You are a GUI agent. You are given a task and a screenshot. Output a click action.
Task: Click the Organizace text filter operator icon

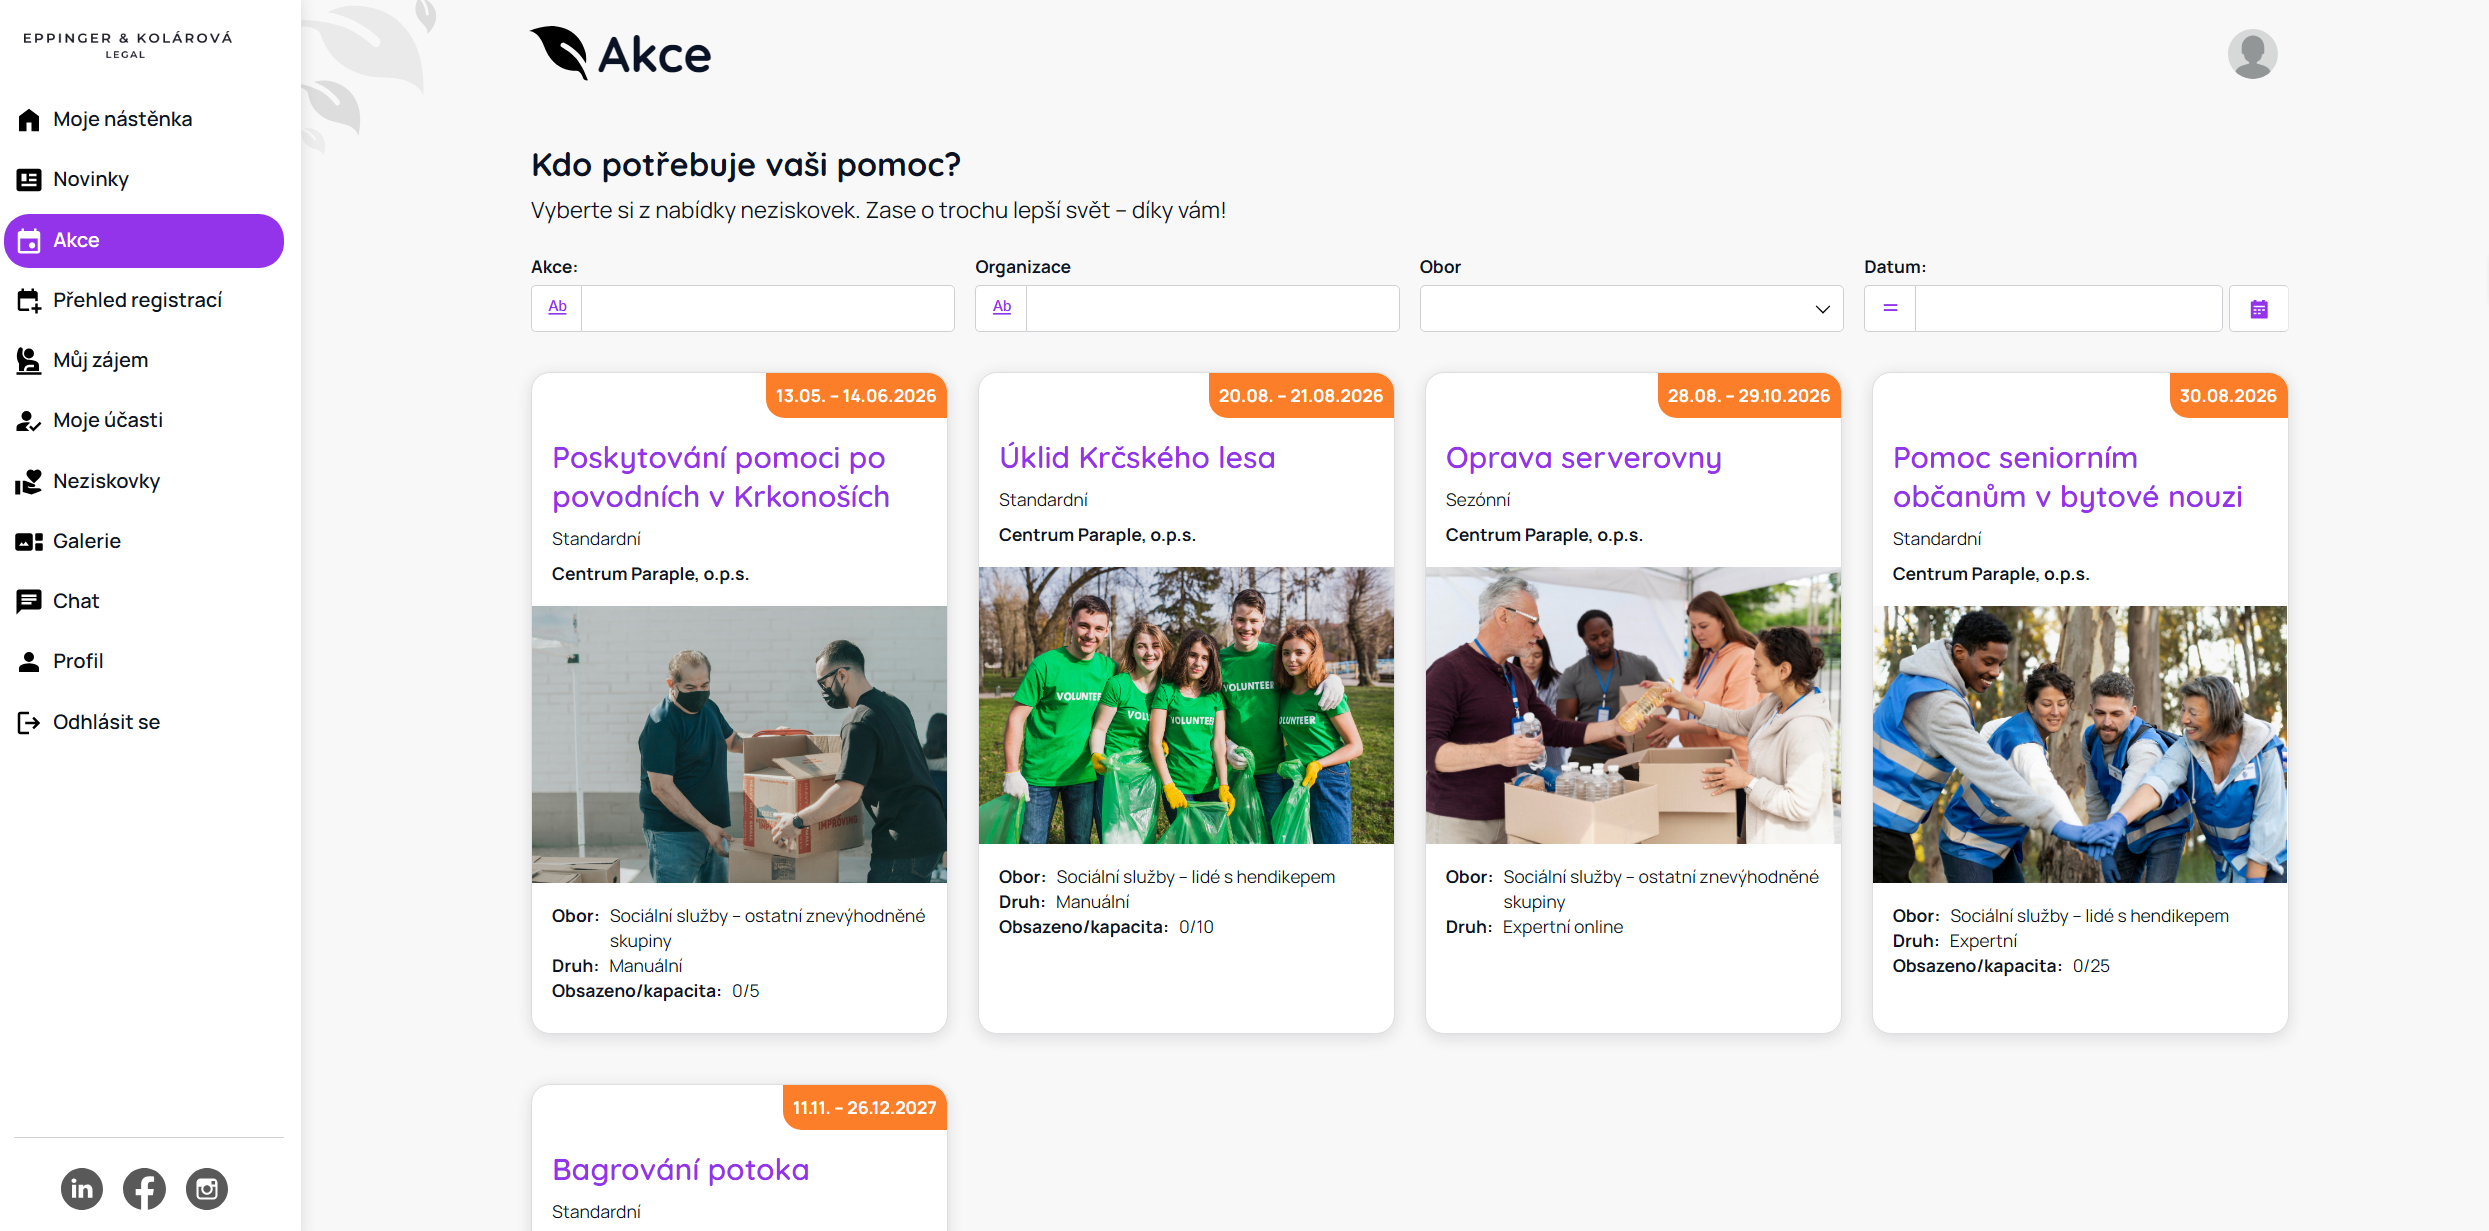point(1001,308)
